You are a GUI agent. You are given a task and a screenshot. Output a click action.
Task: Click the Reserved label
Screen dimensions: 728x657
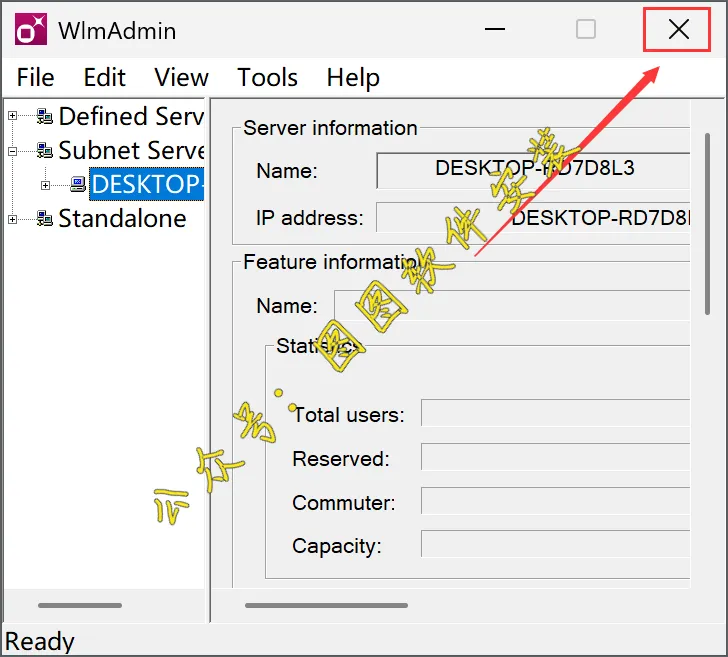pyautogui.click(x=341, y=459)
